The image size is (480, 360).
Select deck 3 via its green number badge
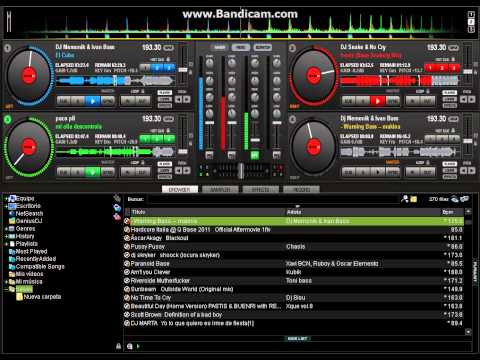(x=7, y=119)
